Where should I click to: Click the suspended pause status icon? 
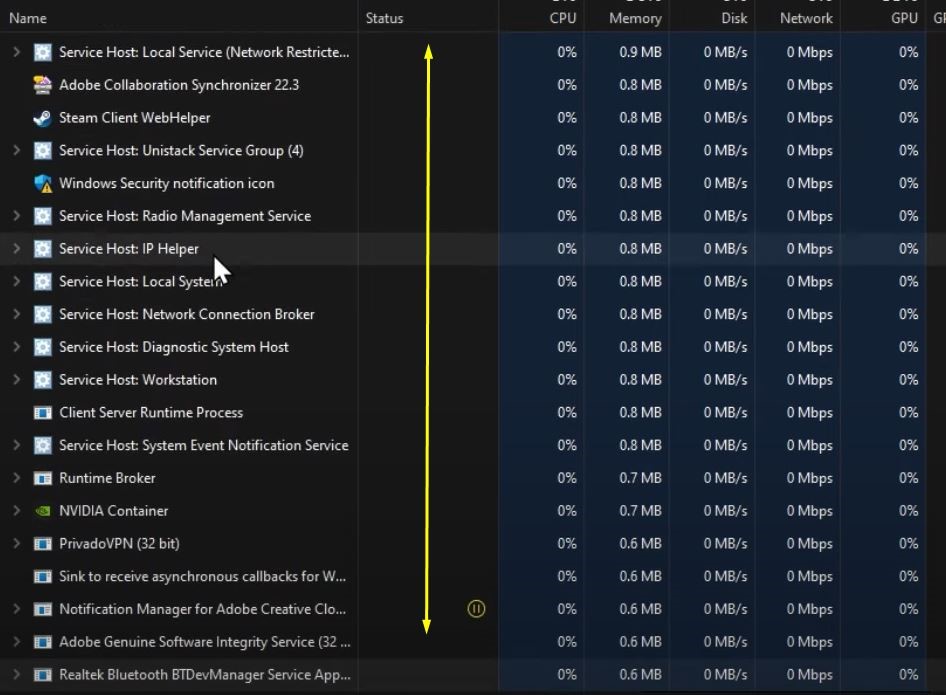[x=476, y=609]
